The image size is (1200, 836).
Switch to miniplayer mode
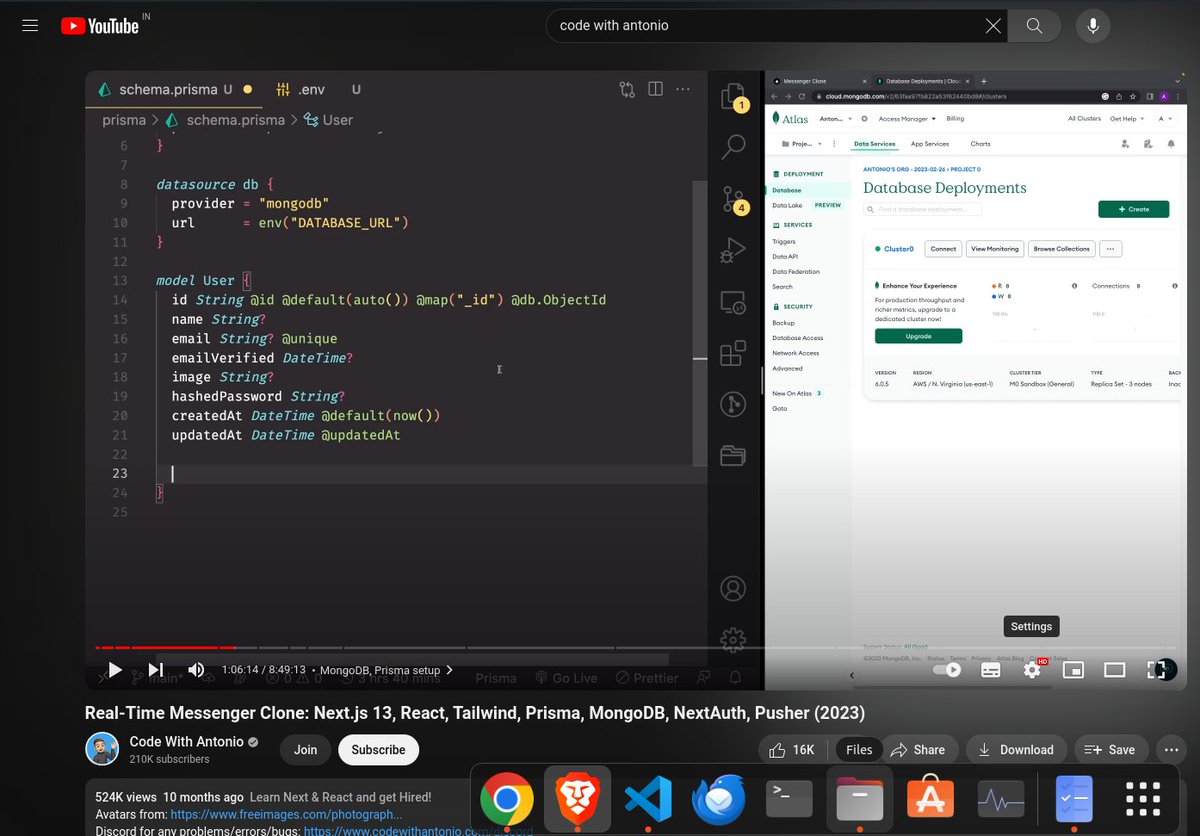coord(1073,670)
